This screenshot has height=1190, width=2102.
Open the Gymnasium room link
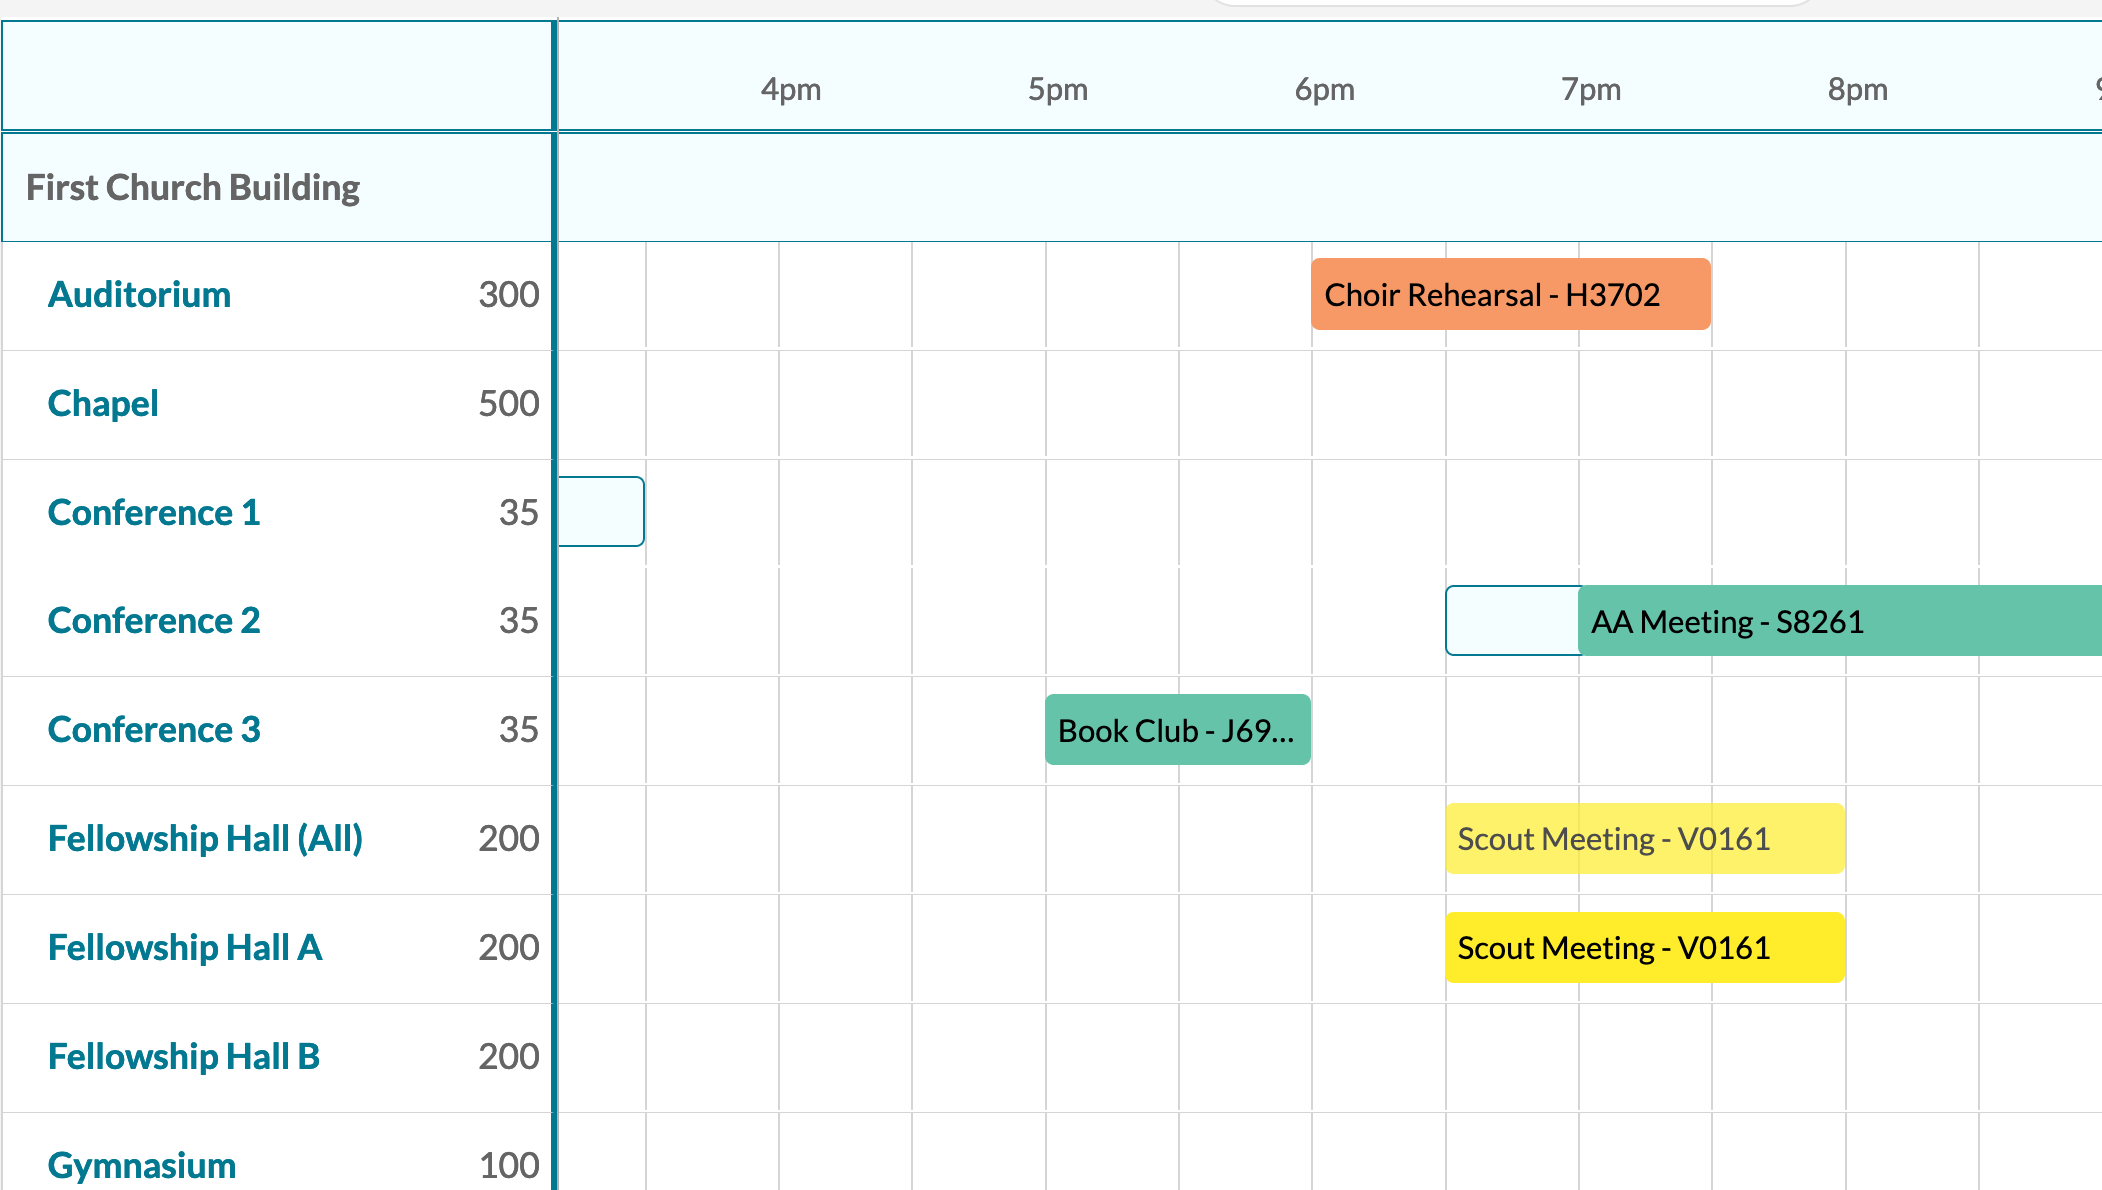coord(142,1165)
